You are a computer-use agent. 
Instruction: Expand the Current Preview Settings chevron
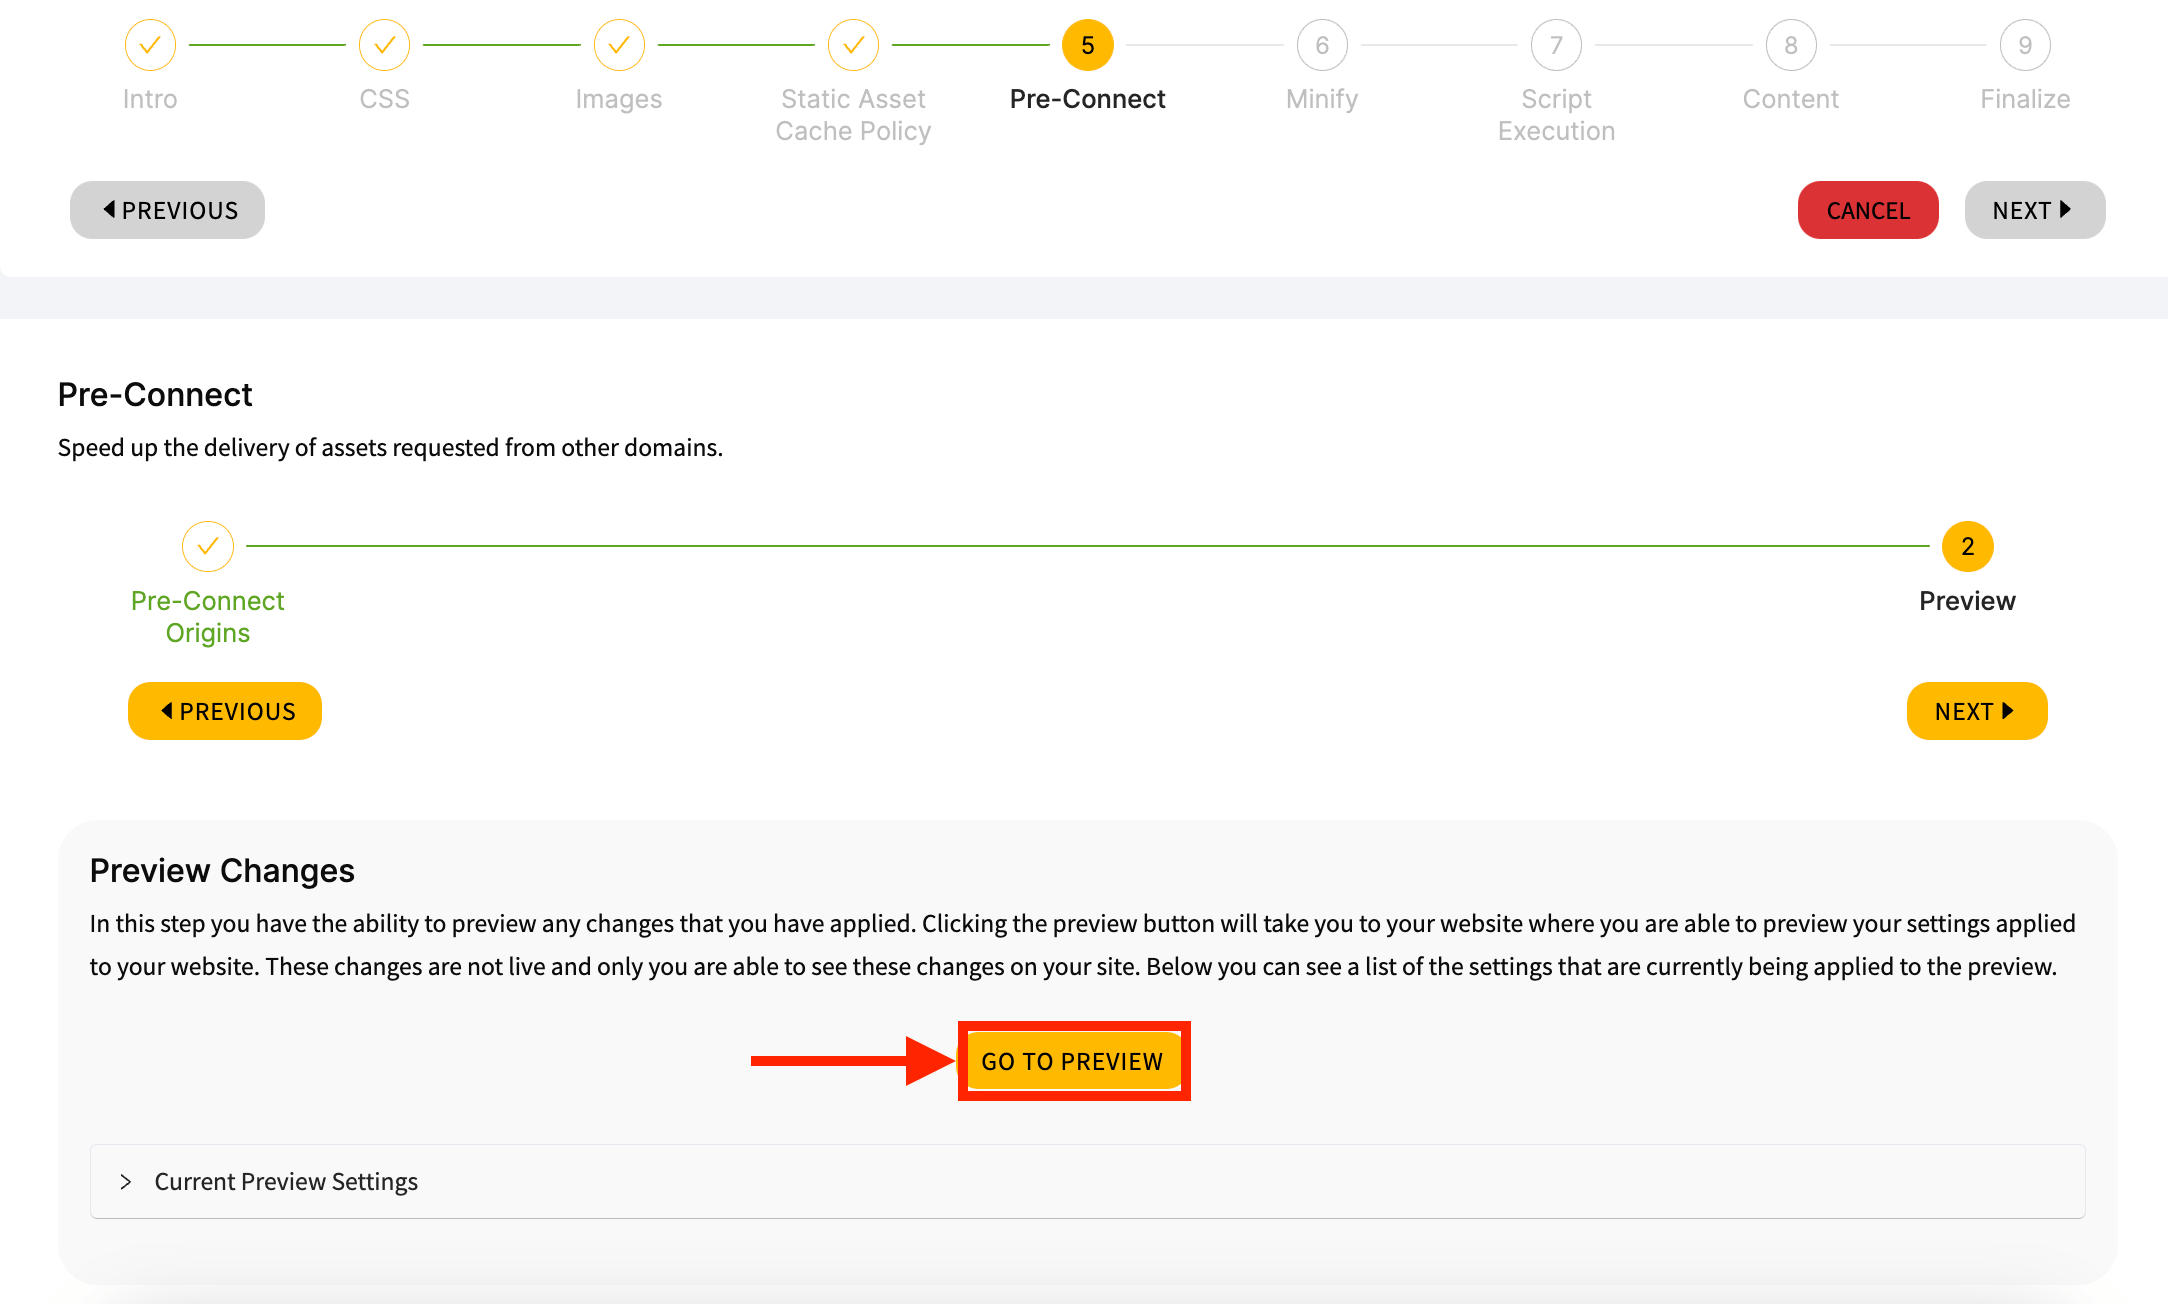point(126,1182)
